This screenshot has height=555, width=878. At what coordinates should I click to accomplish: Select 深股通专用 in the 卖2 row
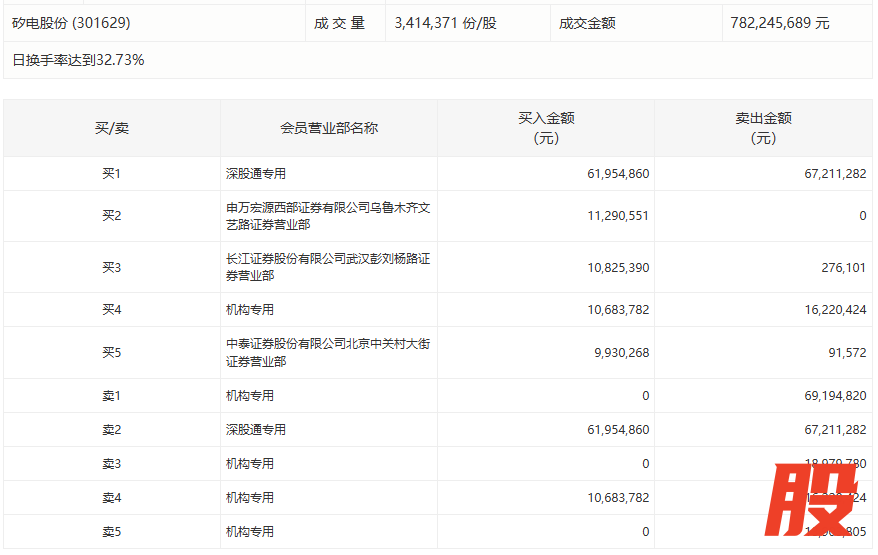[256, 430]
